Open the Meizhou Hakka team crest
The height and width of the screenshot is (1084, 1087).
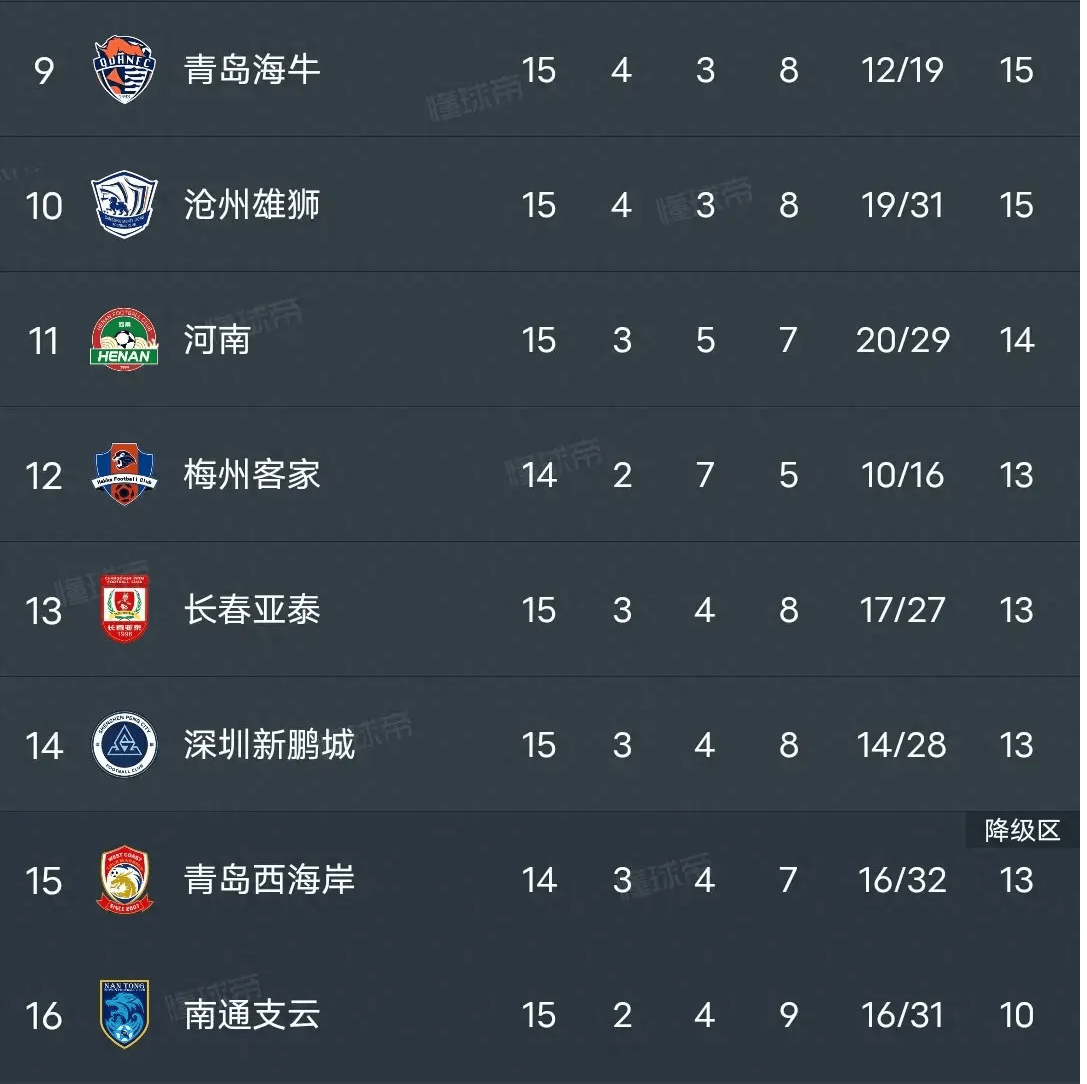pos(124,474)
